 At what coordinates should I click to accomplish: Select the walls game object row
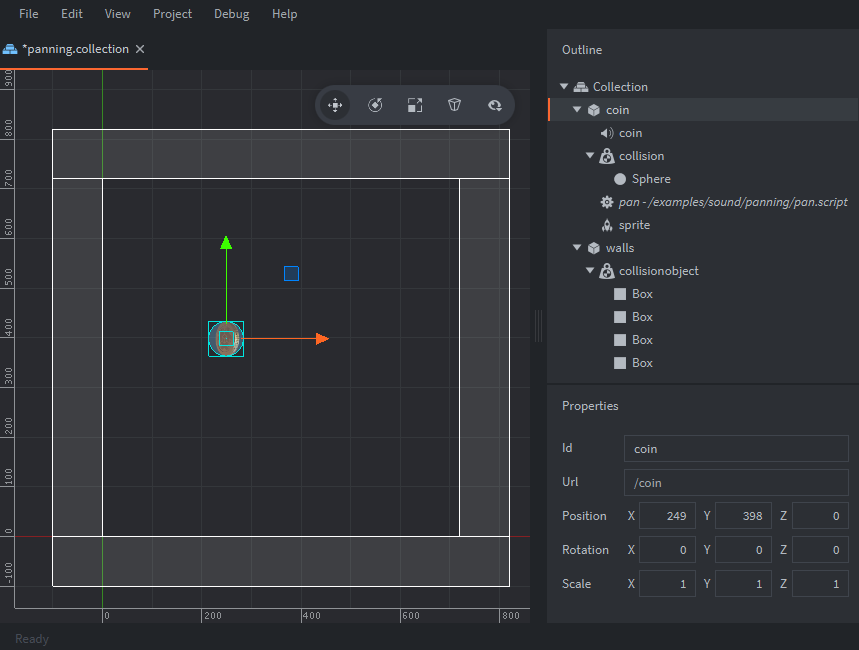703,248
